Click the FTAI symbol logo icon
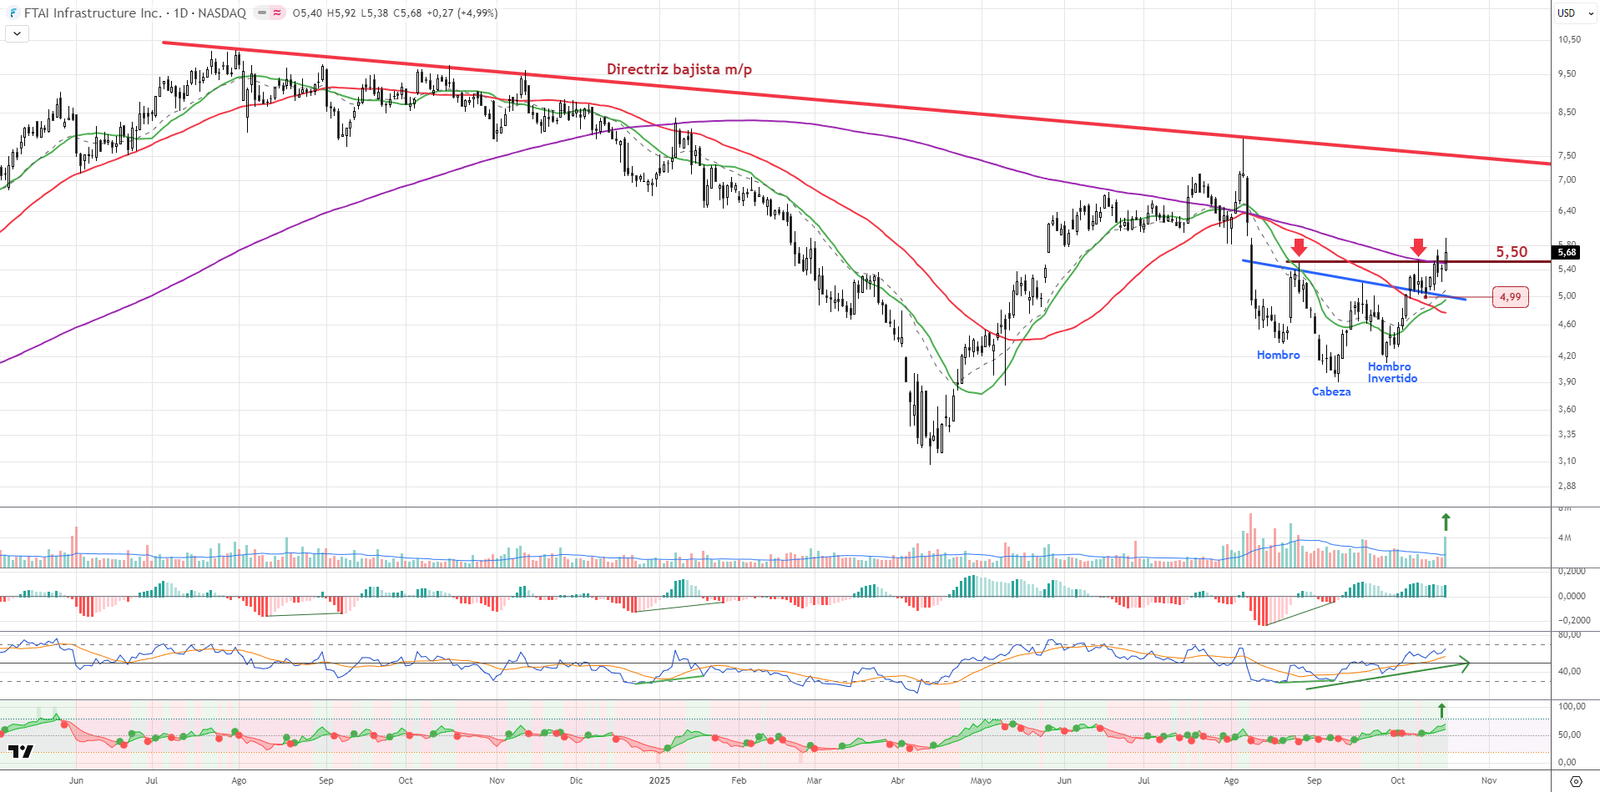1600x792 pixels. (x=13, y=13)
